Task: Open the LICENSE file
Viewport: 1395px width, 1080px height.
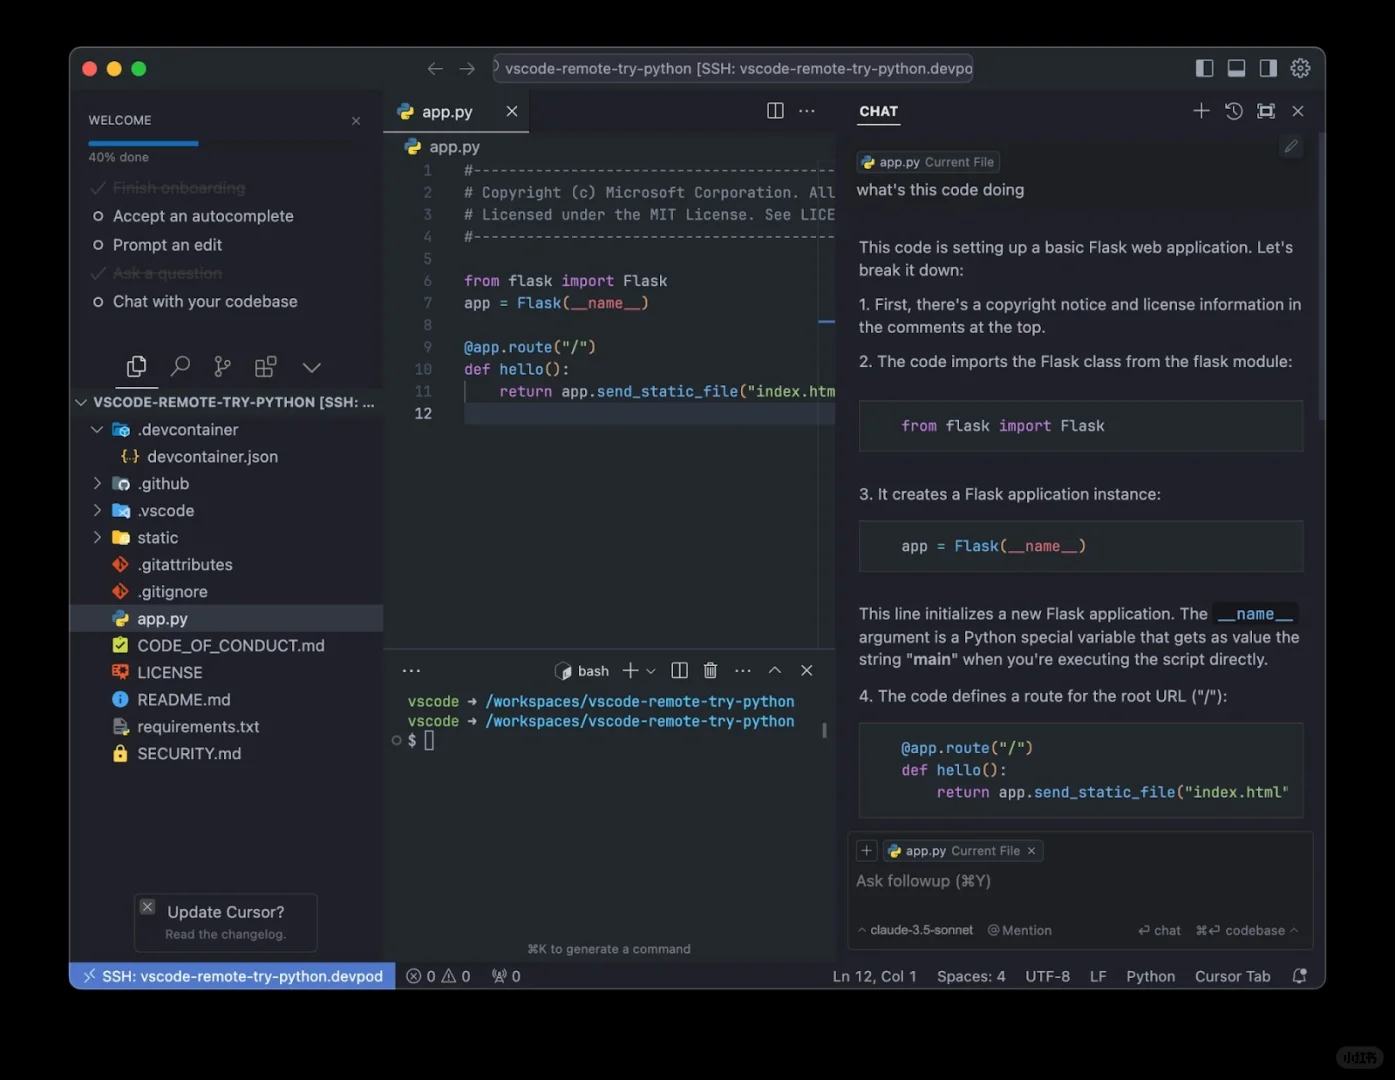Action: [x=226, y=673]
